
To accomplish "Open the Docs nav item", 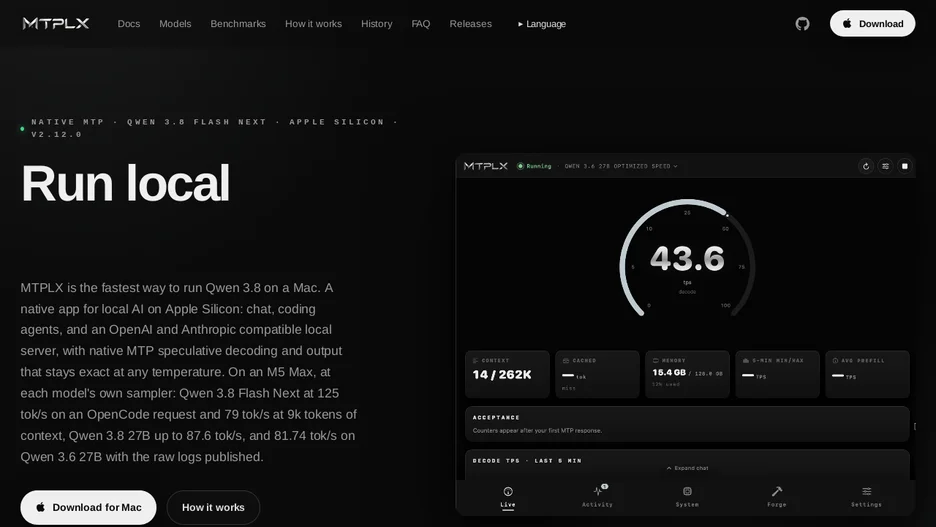I will click(129, 24).
